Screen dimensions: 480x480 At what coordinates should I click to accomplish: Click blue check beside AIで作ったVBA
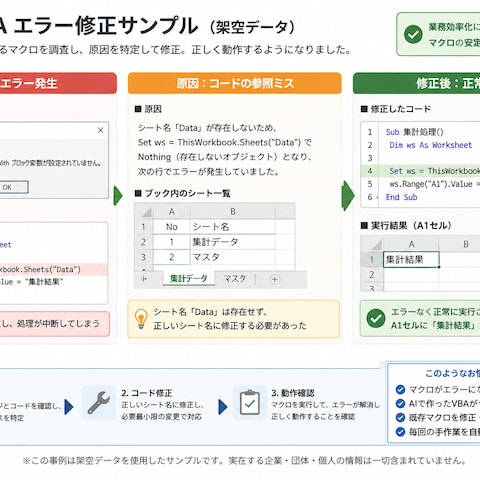[x=400, y=404]
